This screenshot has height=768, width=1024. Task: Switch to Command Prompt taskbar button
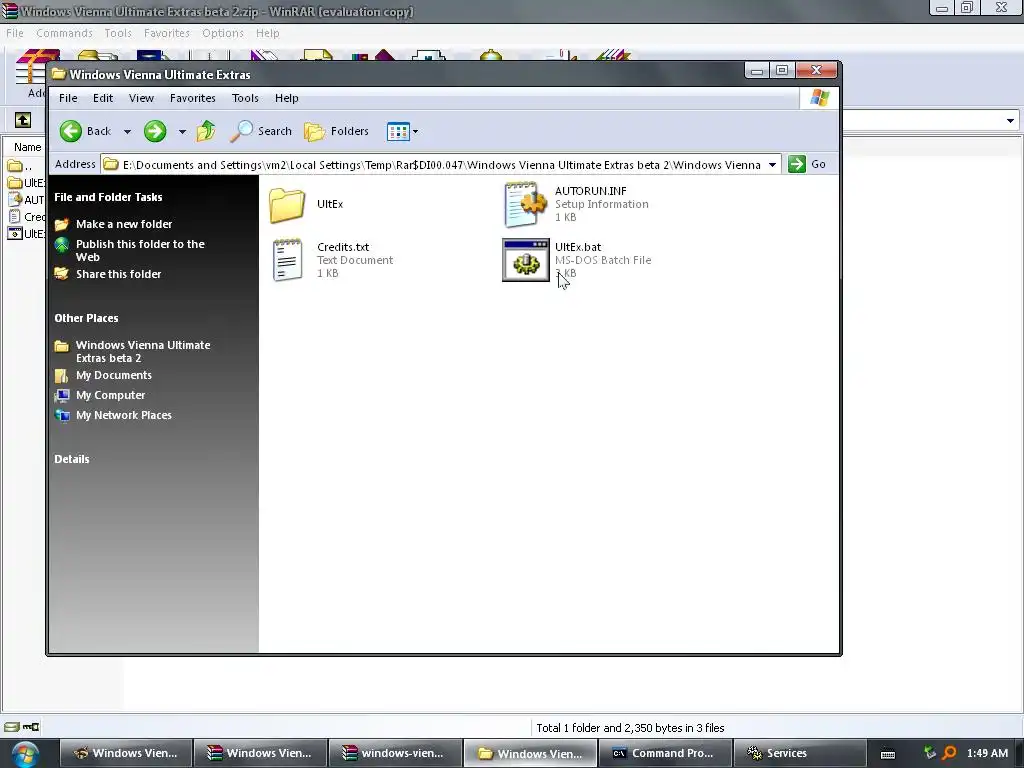(664, 754)
